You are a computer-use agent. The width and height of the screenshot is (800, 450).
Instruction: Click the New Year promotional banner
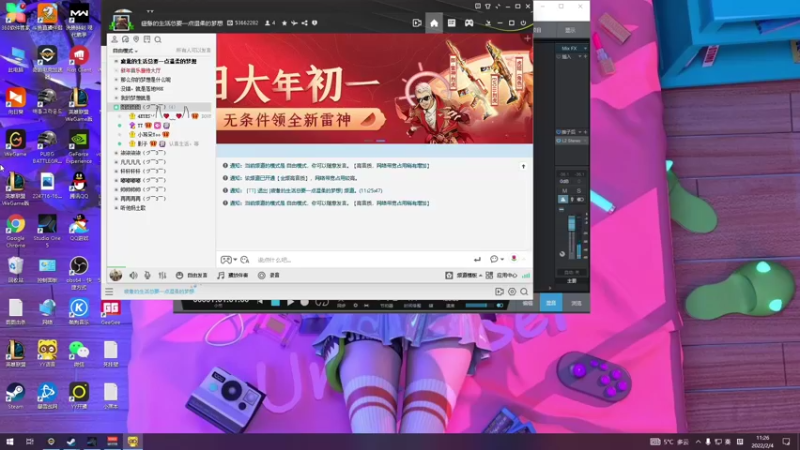[374, 89]
